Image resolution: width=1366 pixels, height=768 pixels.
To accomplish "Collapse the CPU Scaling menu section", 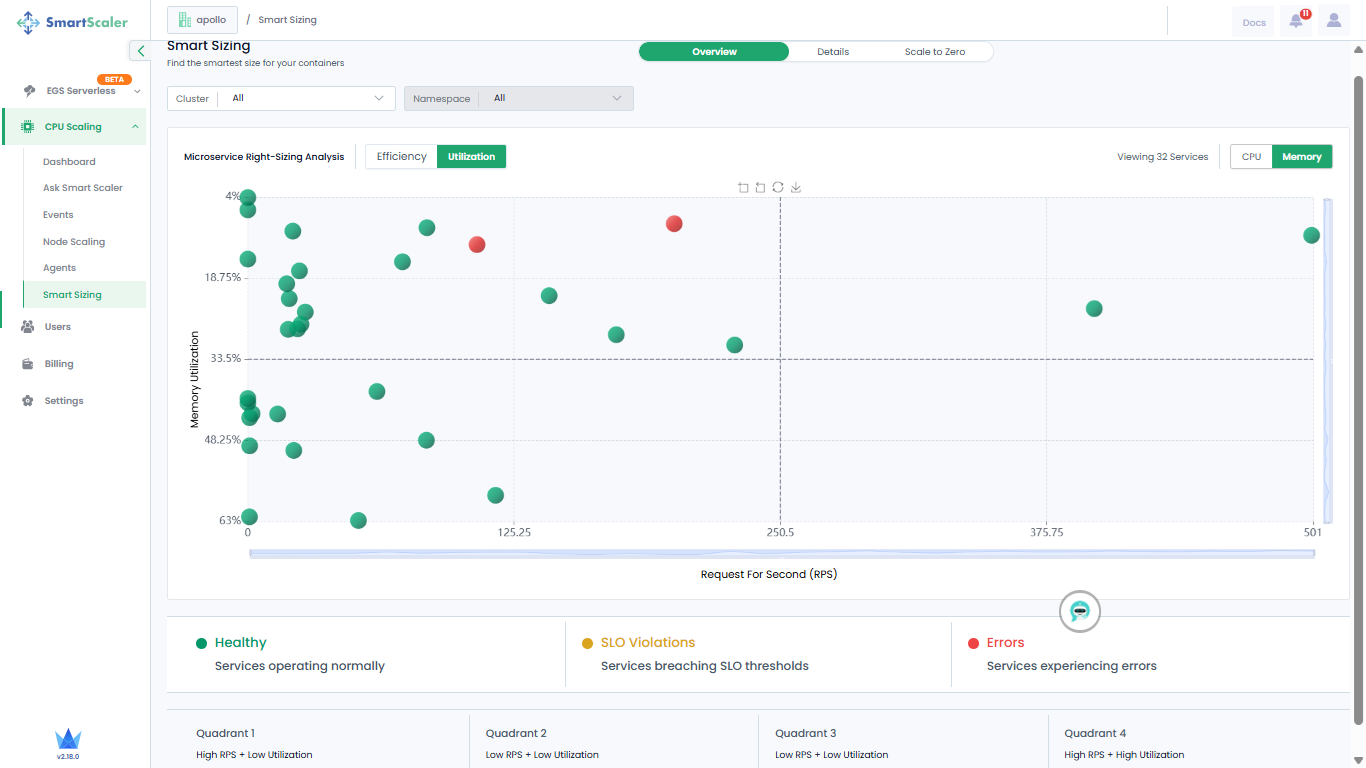I will click(135, 127).
